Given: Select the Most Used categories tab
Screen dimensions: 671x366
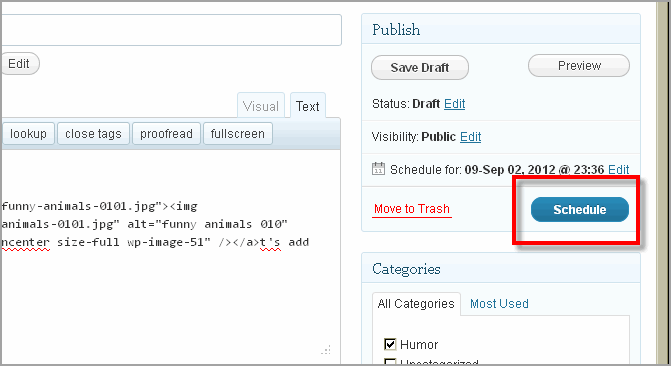Looking at the screenshot, I should tap(499, 304).
